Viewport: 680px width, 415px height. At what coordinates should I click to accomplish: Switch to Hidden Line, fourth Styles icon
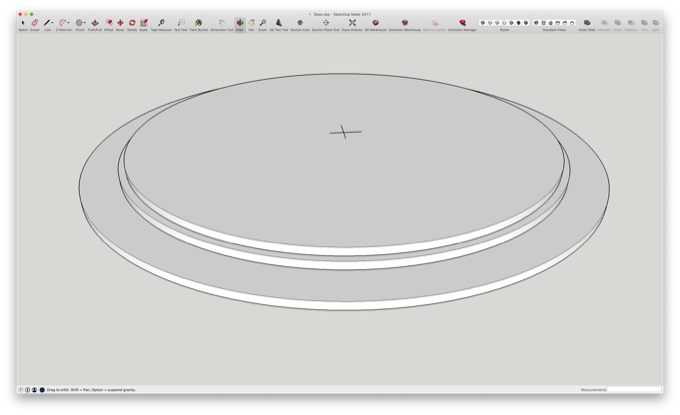pos(504,23)
